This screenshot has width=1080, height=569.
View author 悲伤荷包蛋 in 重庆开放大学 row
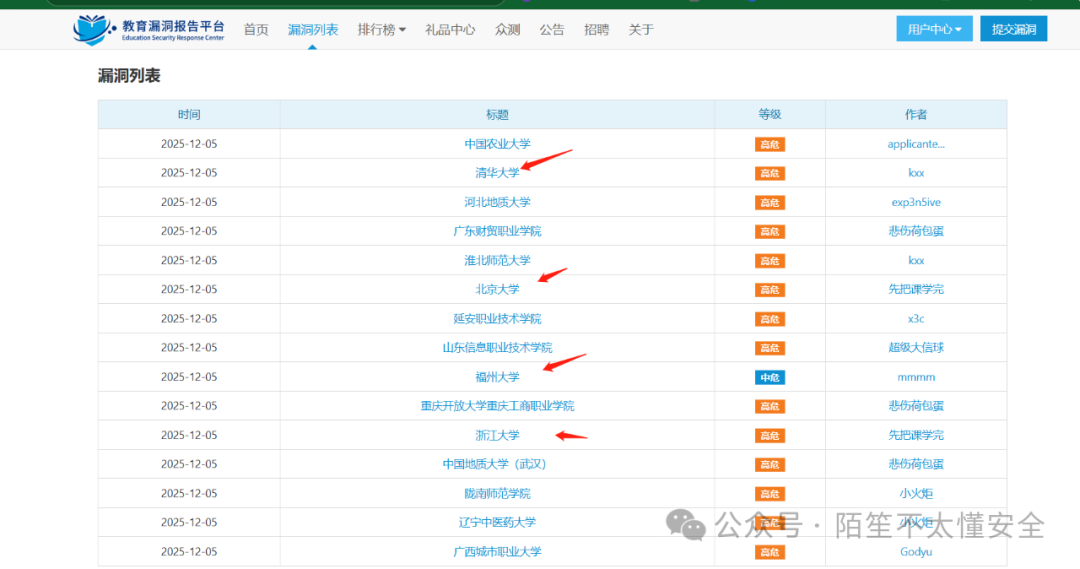916,406
